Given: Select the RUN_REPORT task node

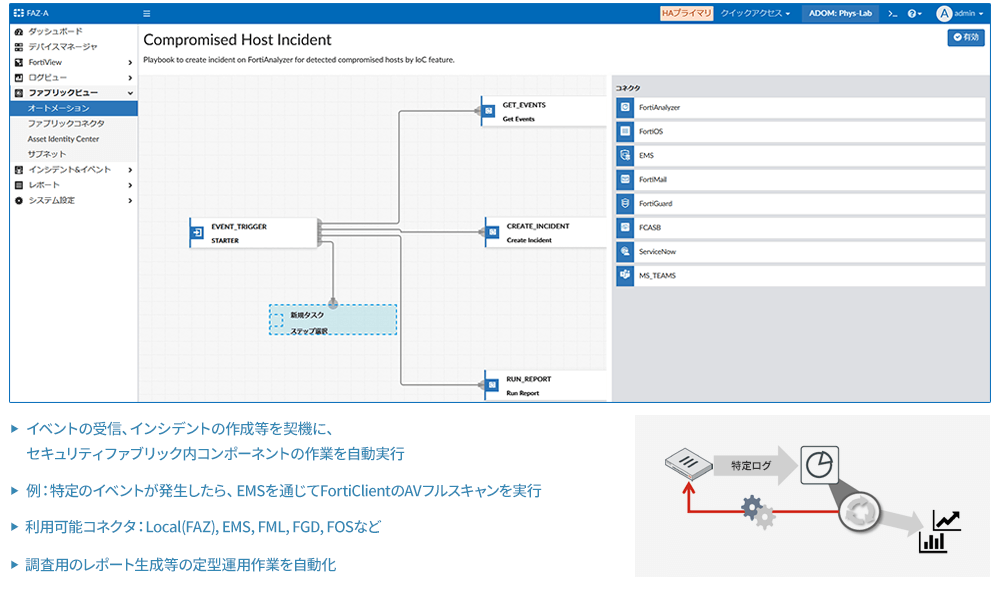Looking at the screenshot, I should pos(545,385).
